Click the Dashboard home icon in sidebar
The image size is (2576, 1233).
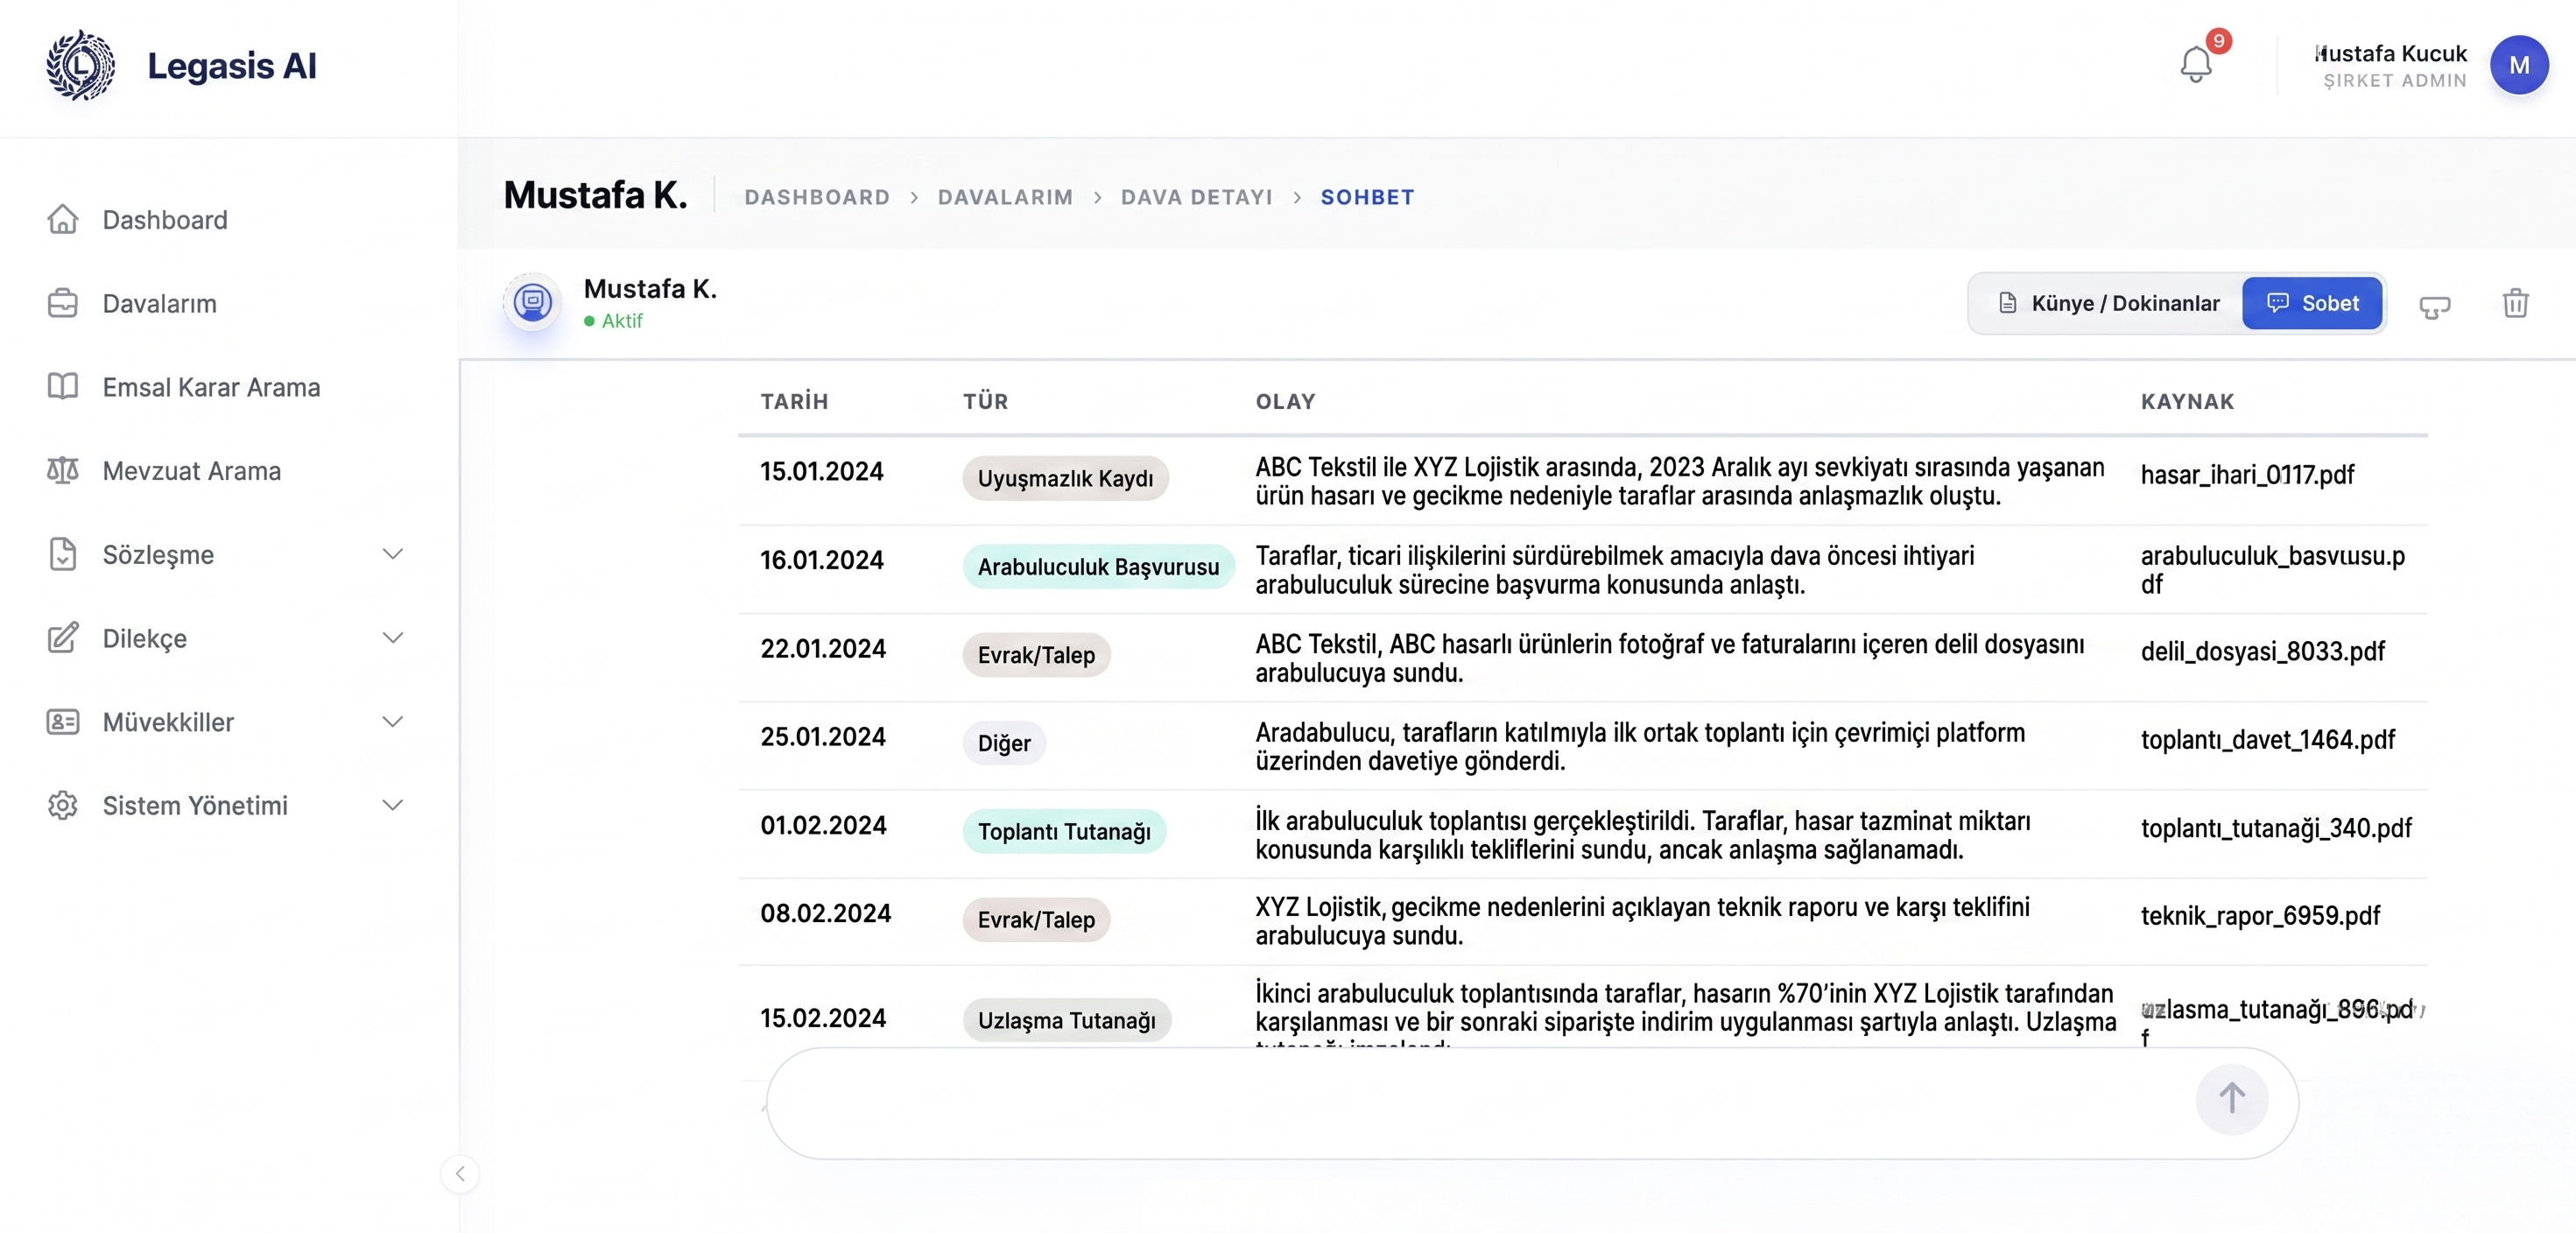[x=63, y=219]
